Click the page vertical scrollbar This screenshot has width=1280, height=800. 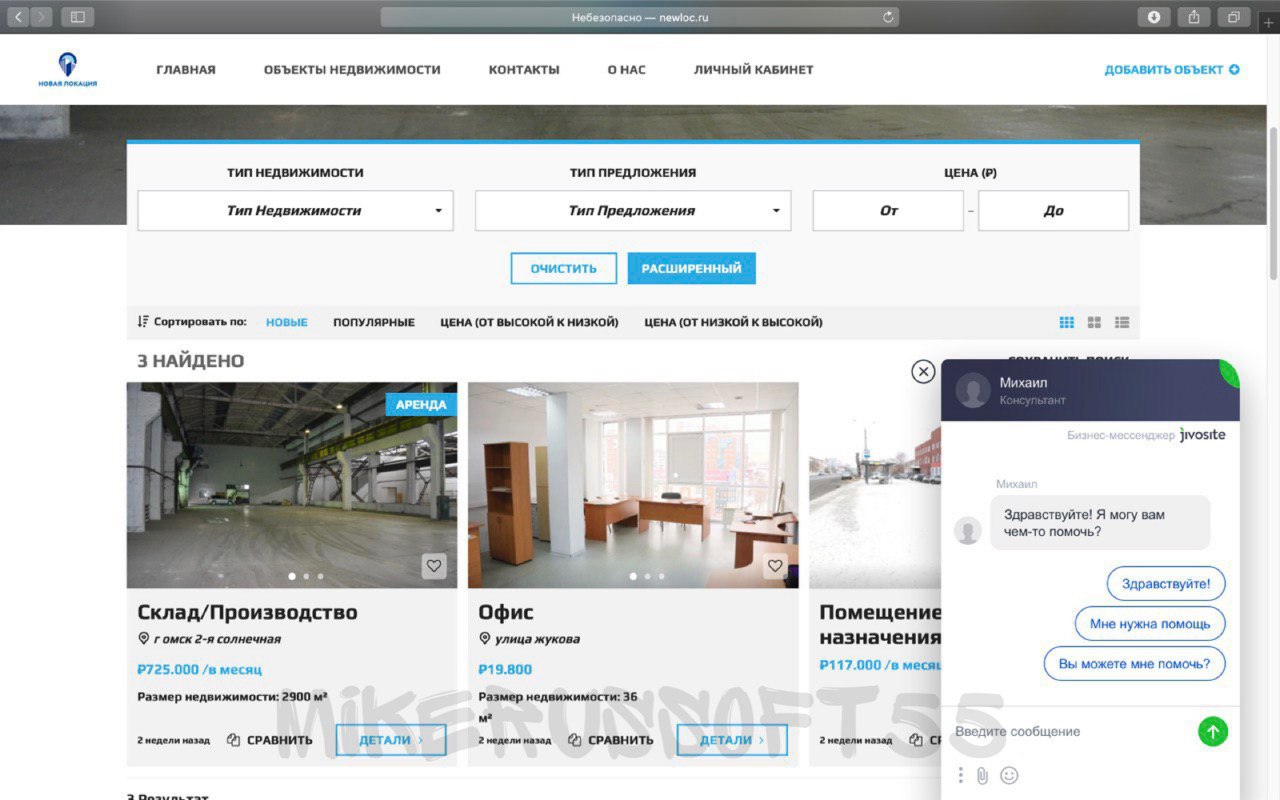click(x=1273, y=204)
